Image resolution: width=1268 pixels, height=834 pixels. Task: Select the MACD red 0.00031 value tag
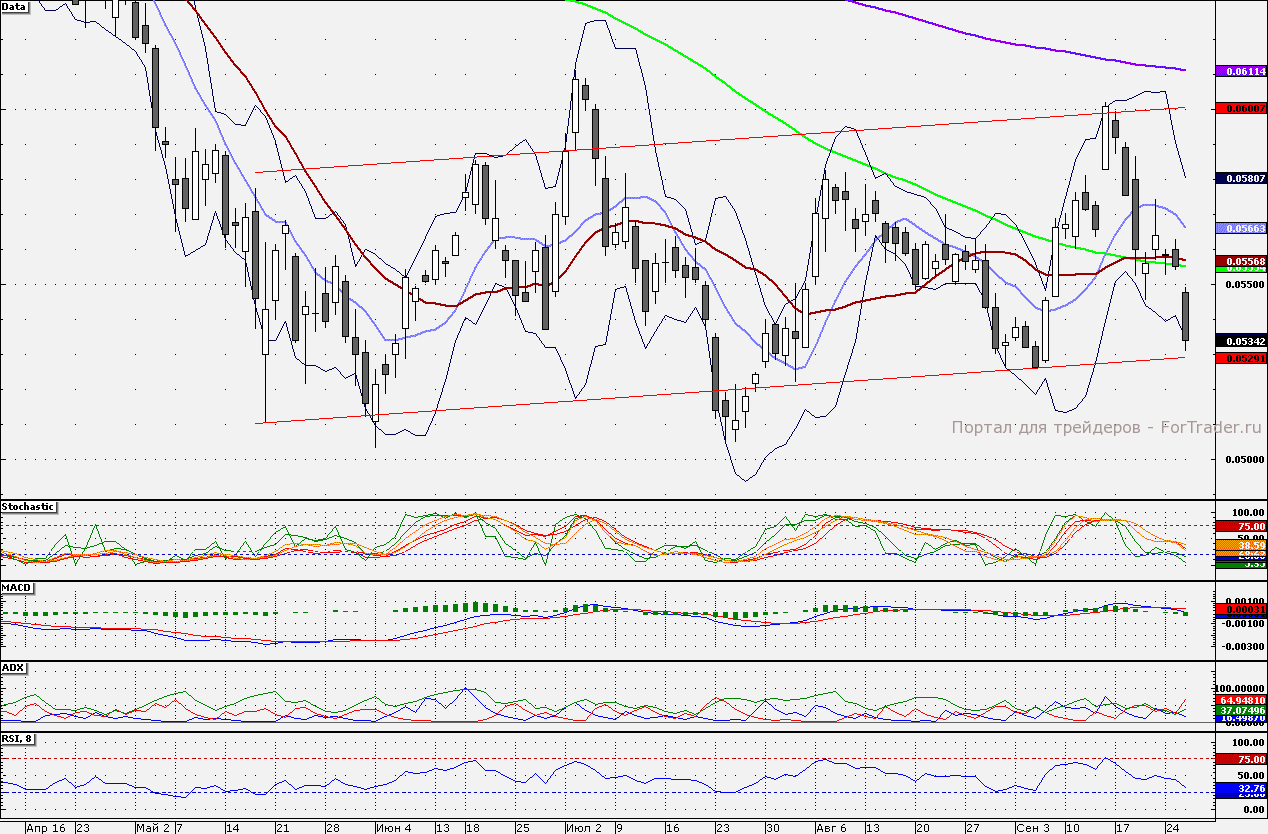[1241, 609]
